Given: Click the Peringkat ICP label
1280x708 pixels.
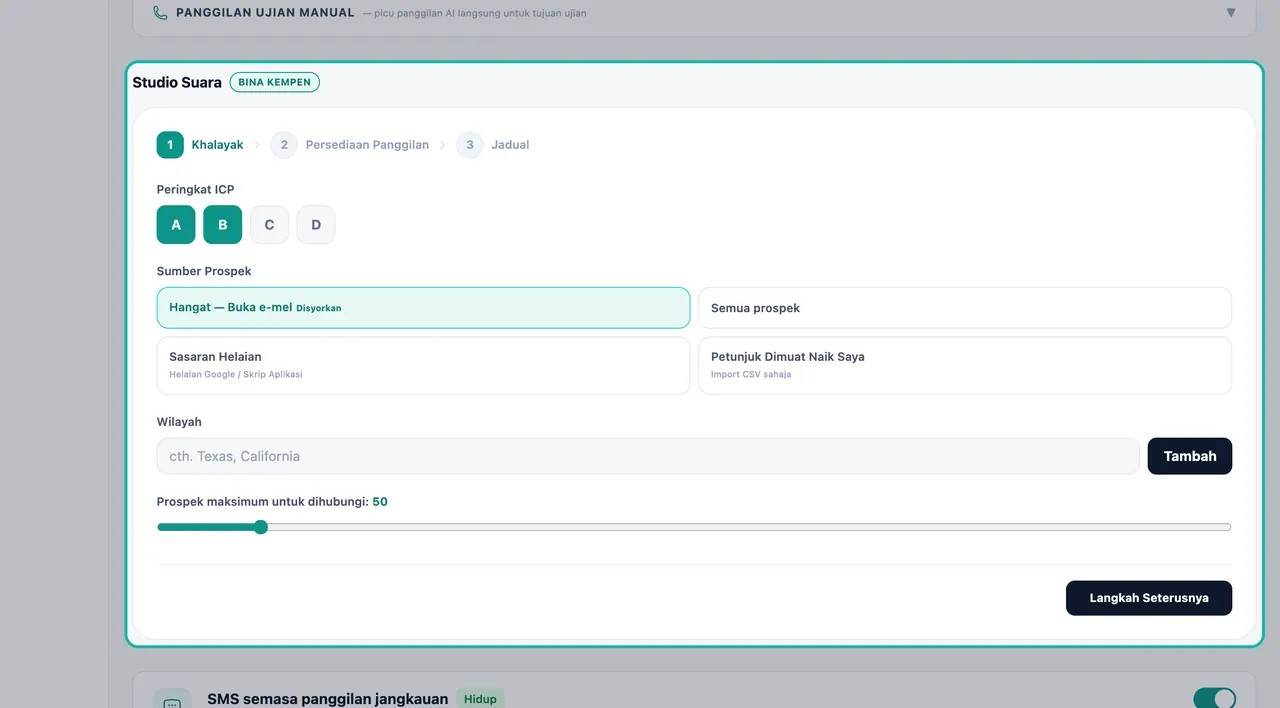Looking at the screenshot, I should click(x=196, y=189).
